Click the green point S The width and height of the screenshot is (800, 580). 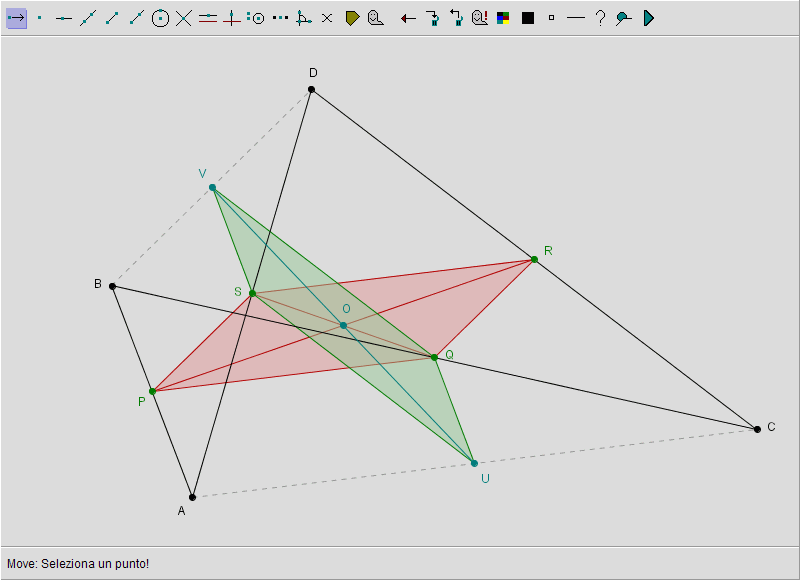pyautogui.click(x=252, y=293)
